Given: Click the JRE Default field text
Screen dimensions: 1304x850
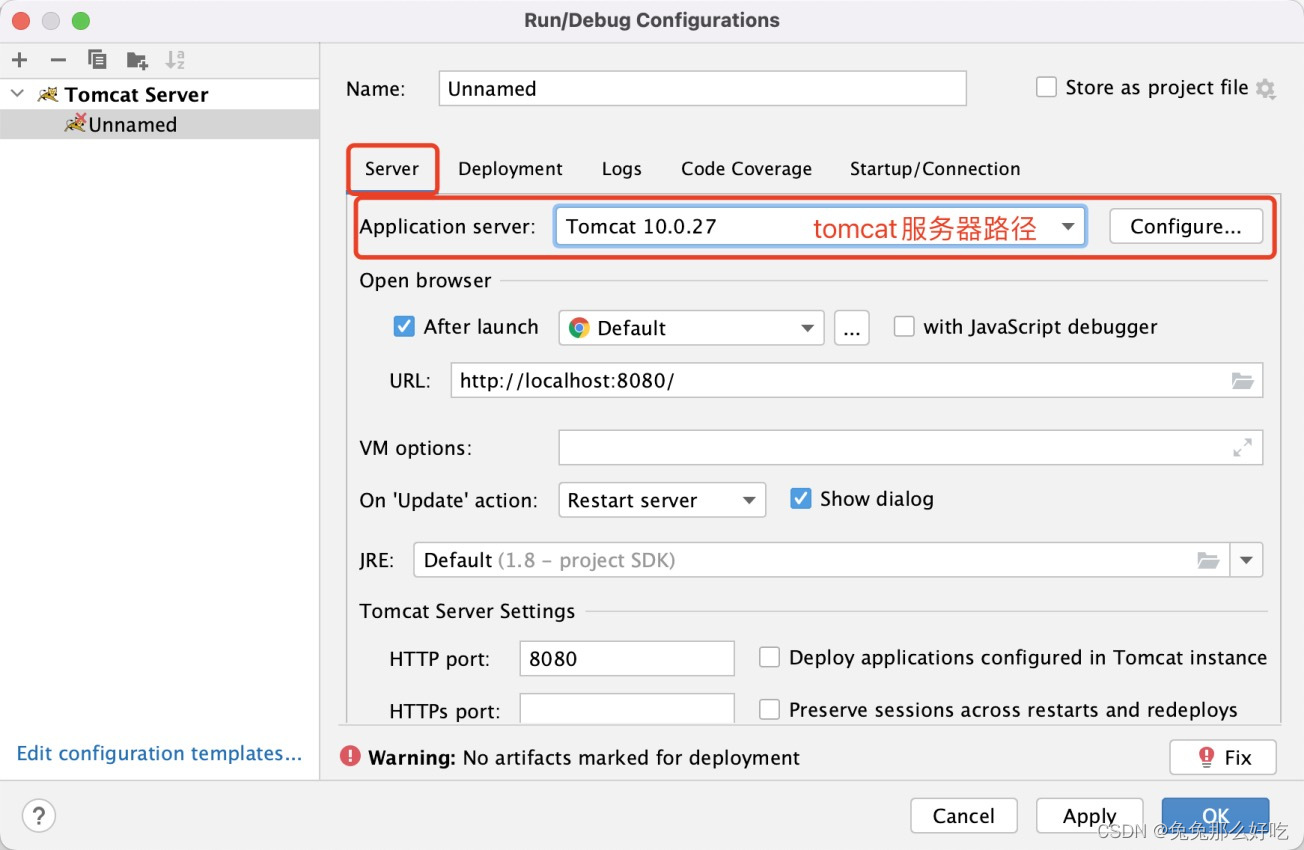Looking at the screenshot, I should point(549,560).
